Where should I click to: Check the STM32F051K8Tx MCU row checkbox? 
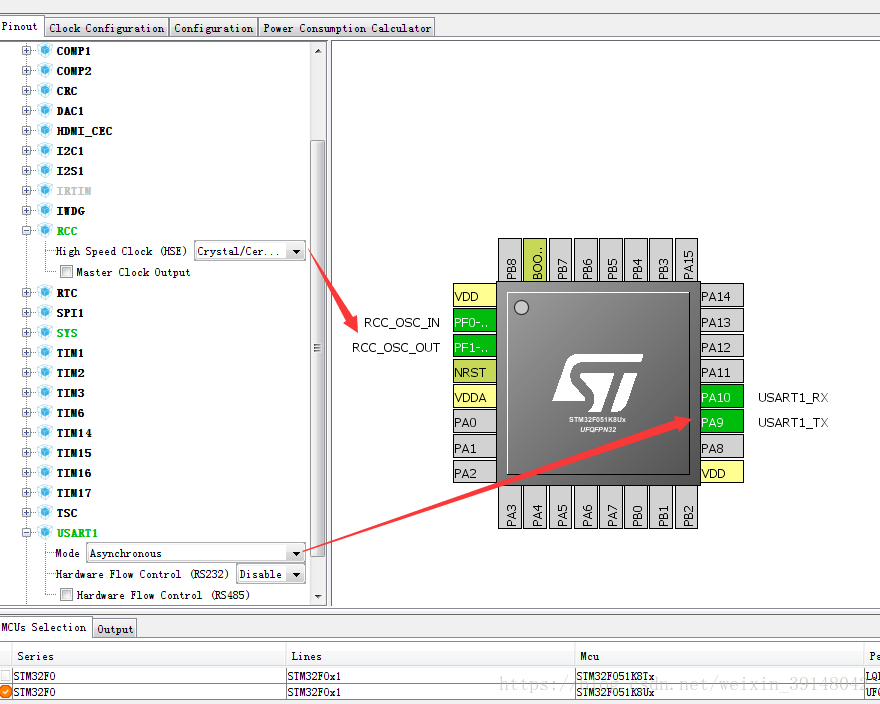click(6, 675)
